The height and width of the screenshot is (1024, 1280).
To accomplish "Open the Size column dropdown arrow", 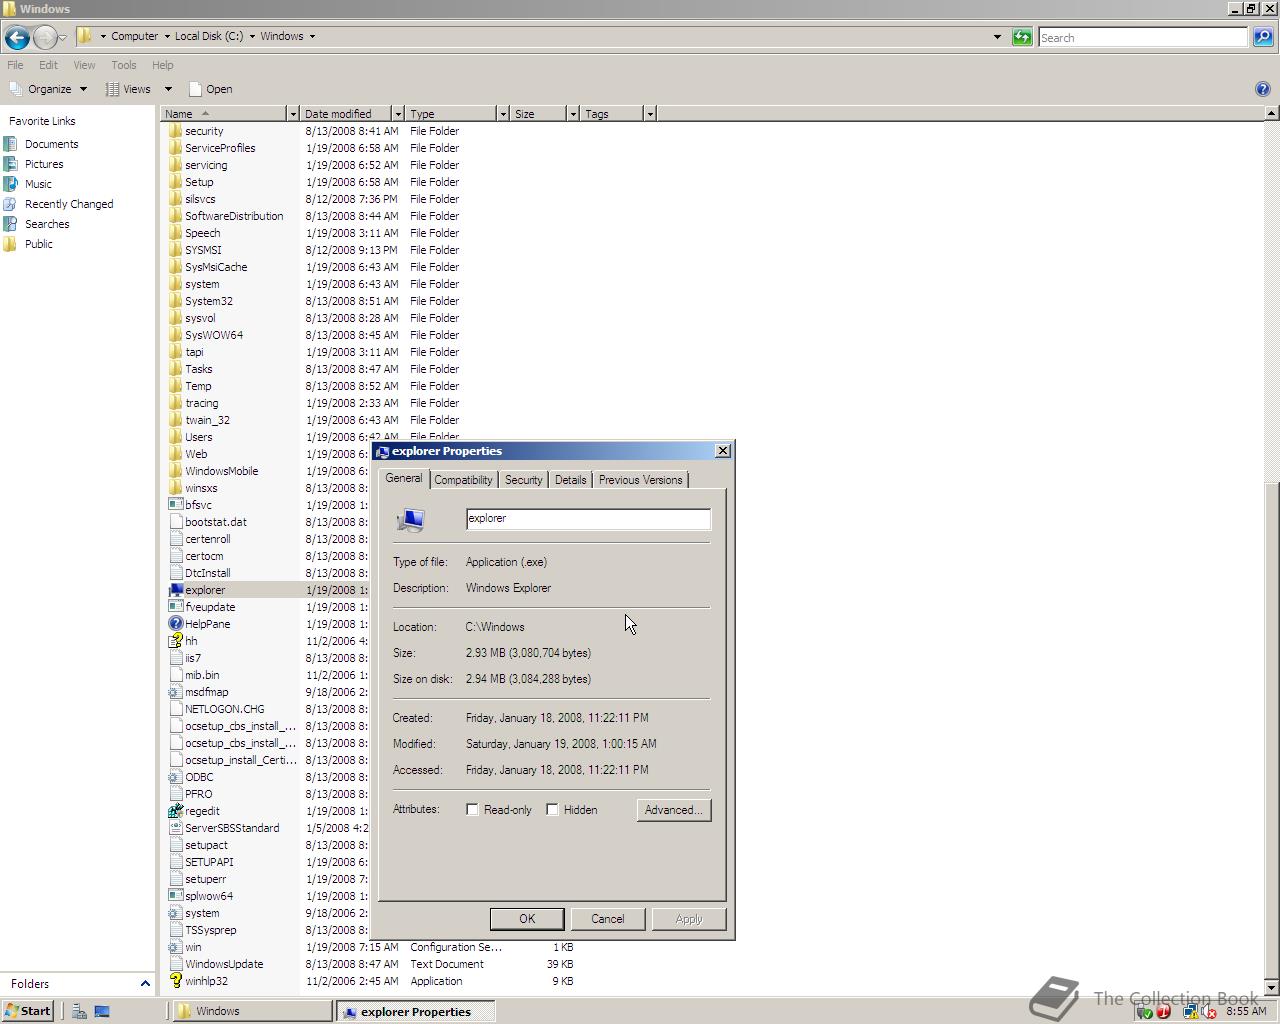I will click(573, 114).
